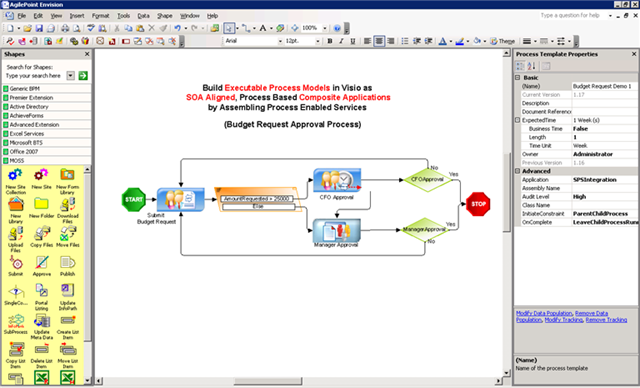This screenshot has height=388, width=640.
Task: Open the font name dropdown
Action: click(x=280, y=41)
